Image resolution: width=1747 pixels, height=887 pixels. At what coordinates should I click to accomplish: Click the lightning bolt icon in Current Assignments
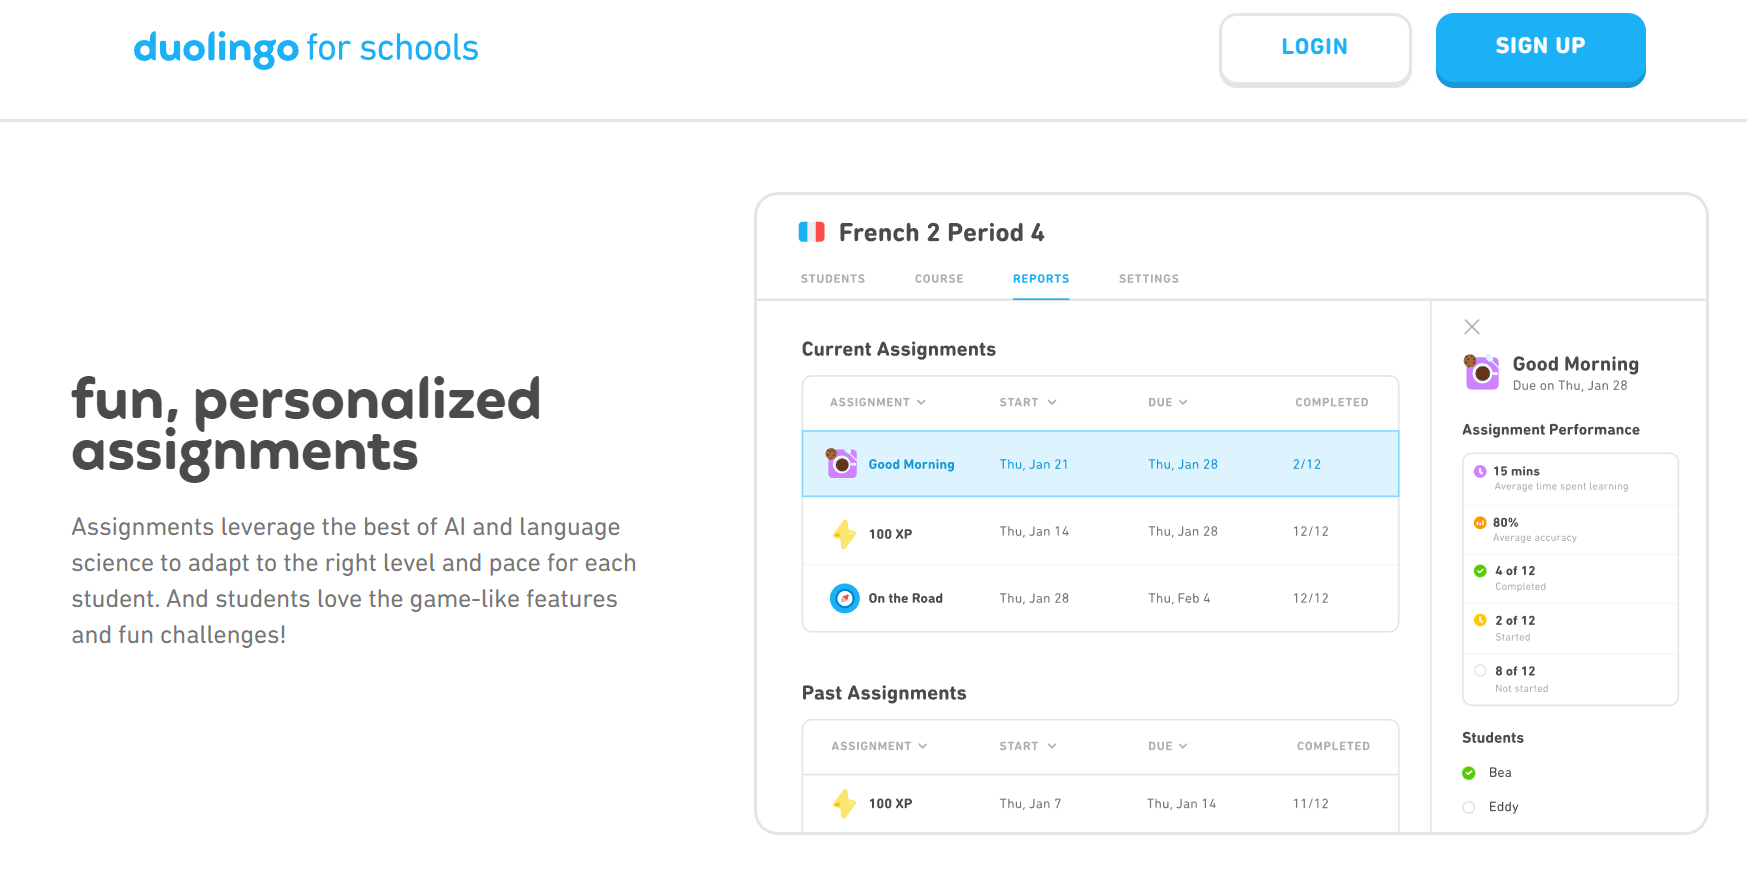(844, 534)
